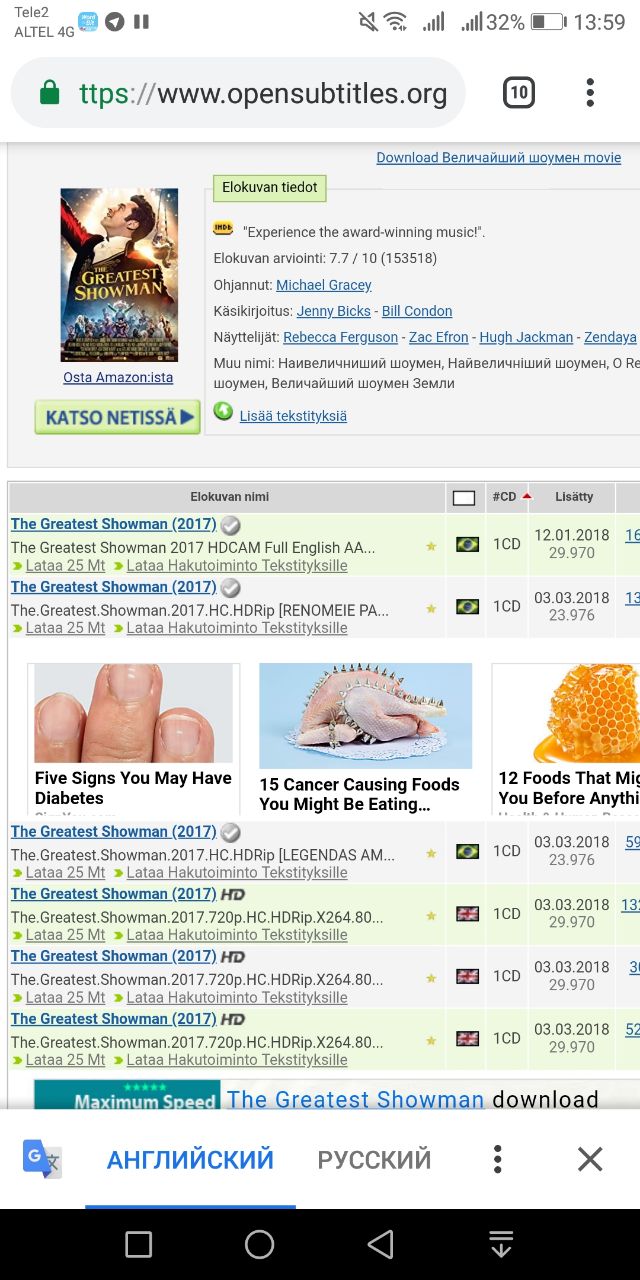This screenshot has height=1280, width=640.
Task: Click Lataa 25 Mt under LEGENDAS AM row
Action: (x=65, y=872)
